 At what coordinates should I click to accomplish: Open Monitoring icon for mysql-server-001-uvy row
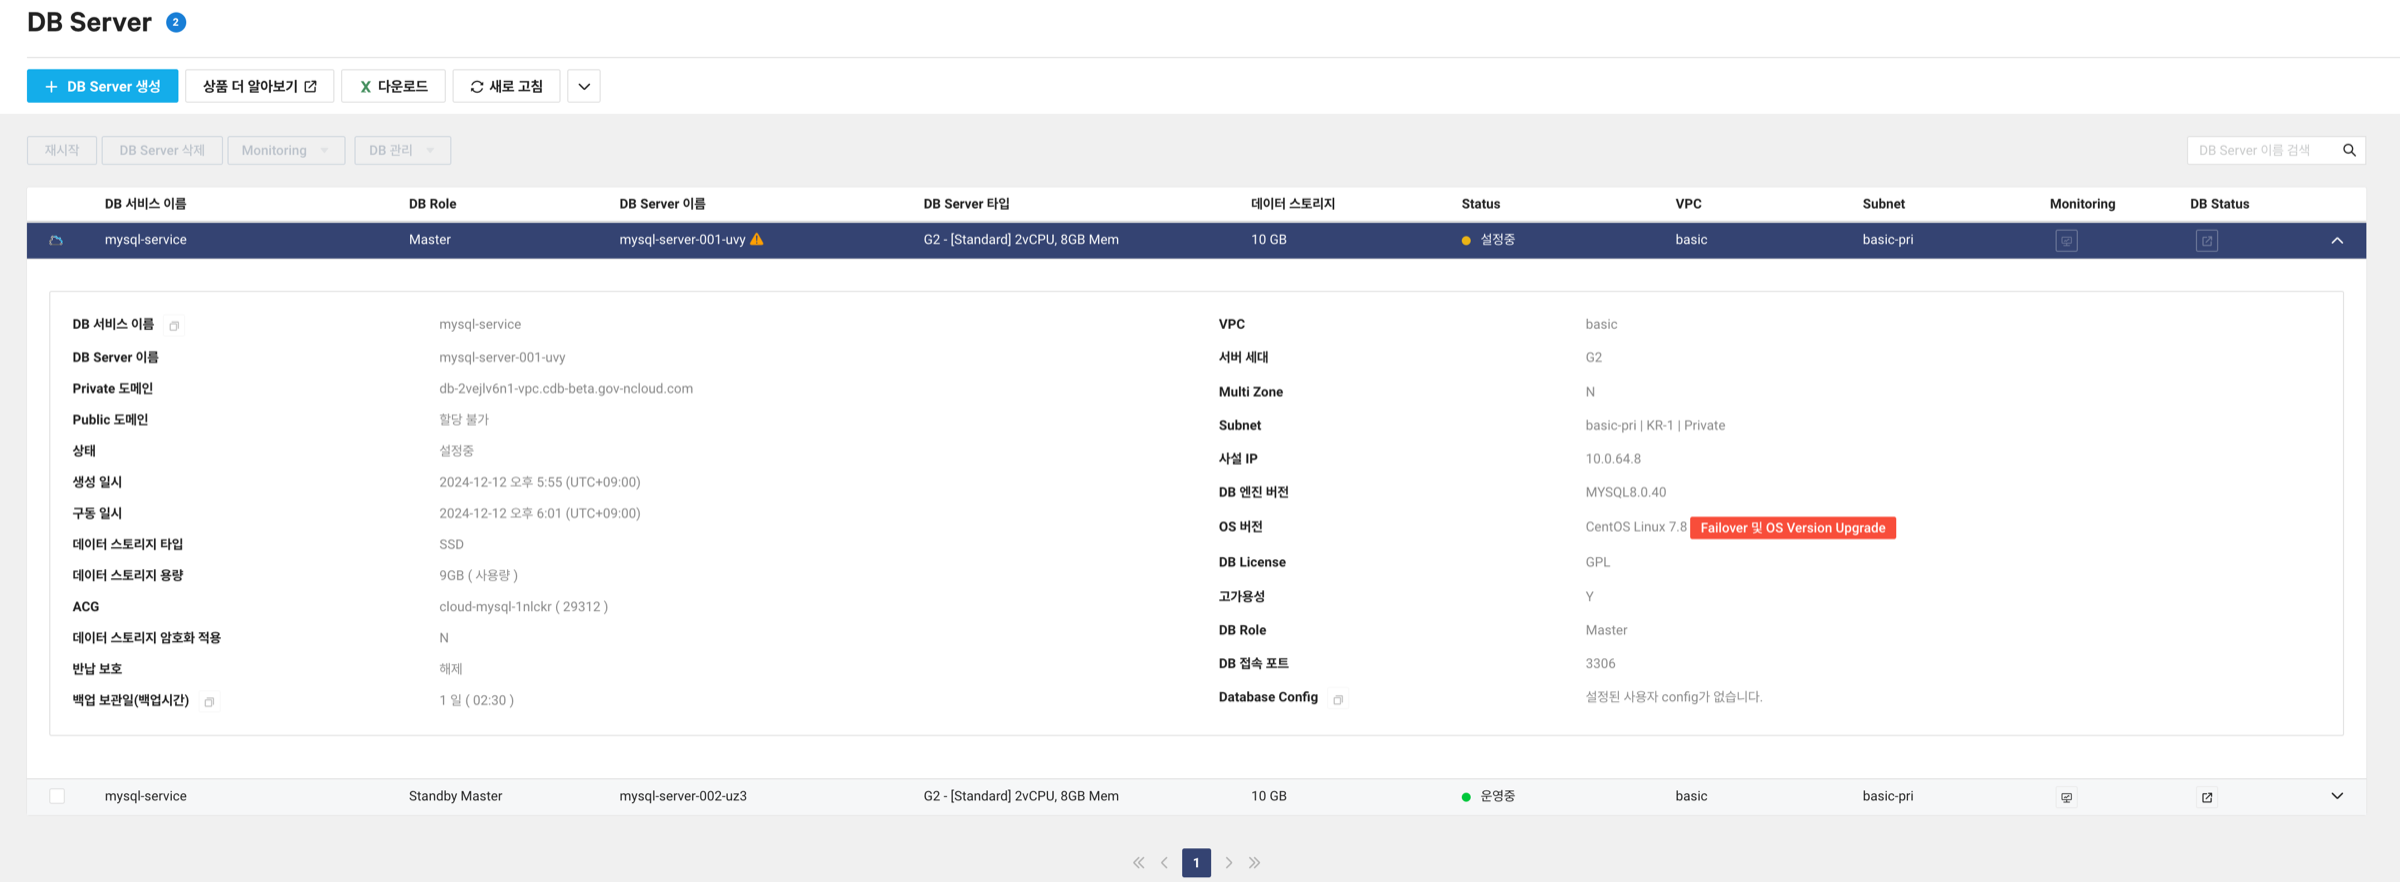[x=2066, y=241]
